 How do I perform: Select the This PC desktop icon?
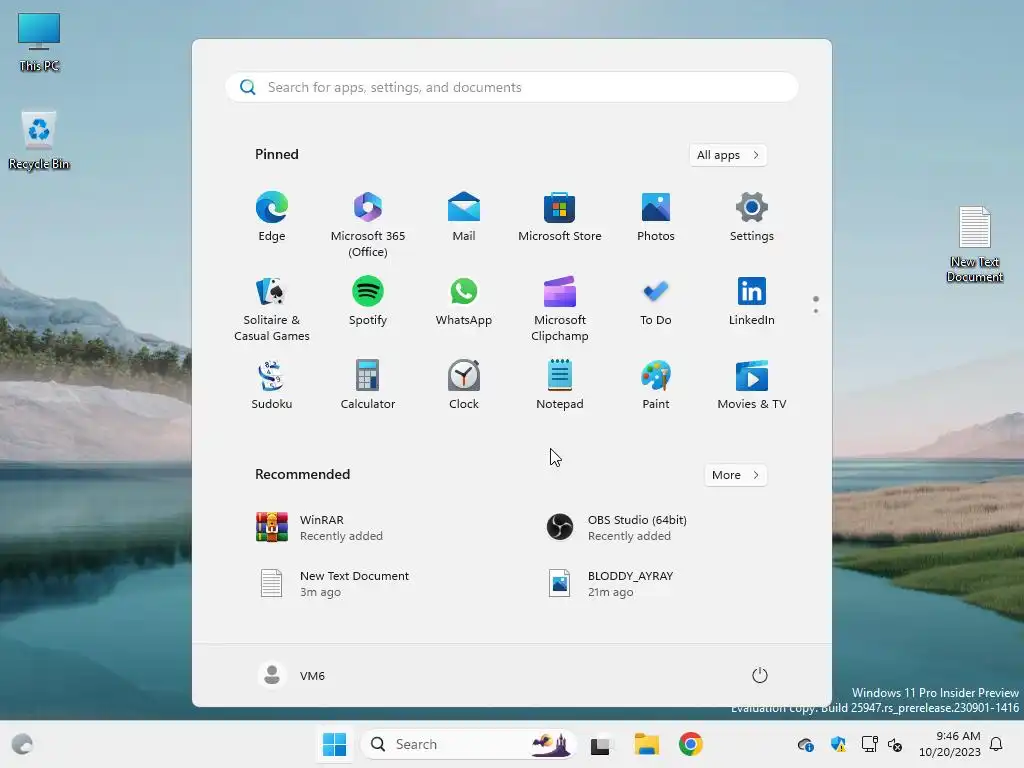pyautogui.click(x=39, y=42)
